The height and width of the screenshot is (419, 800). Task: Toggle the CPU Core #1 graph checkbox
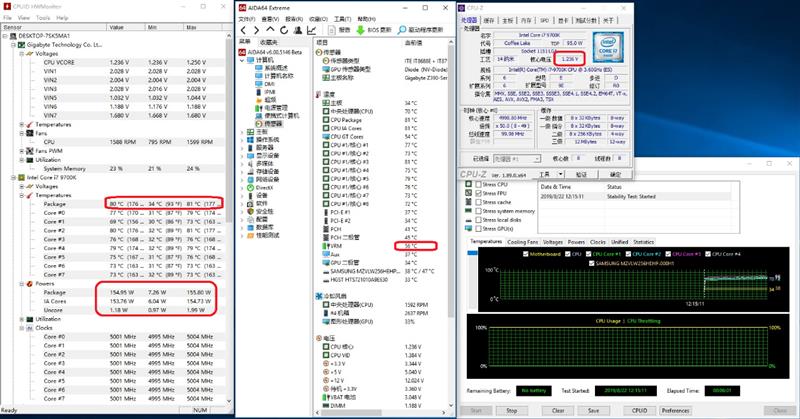click(588, 254)
